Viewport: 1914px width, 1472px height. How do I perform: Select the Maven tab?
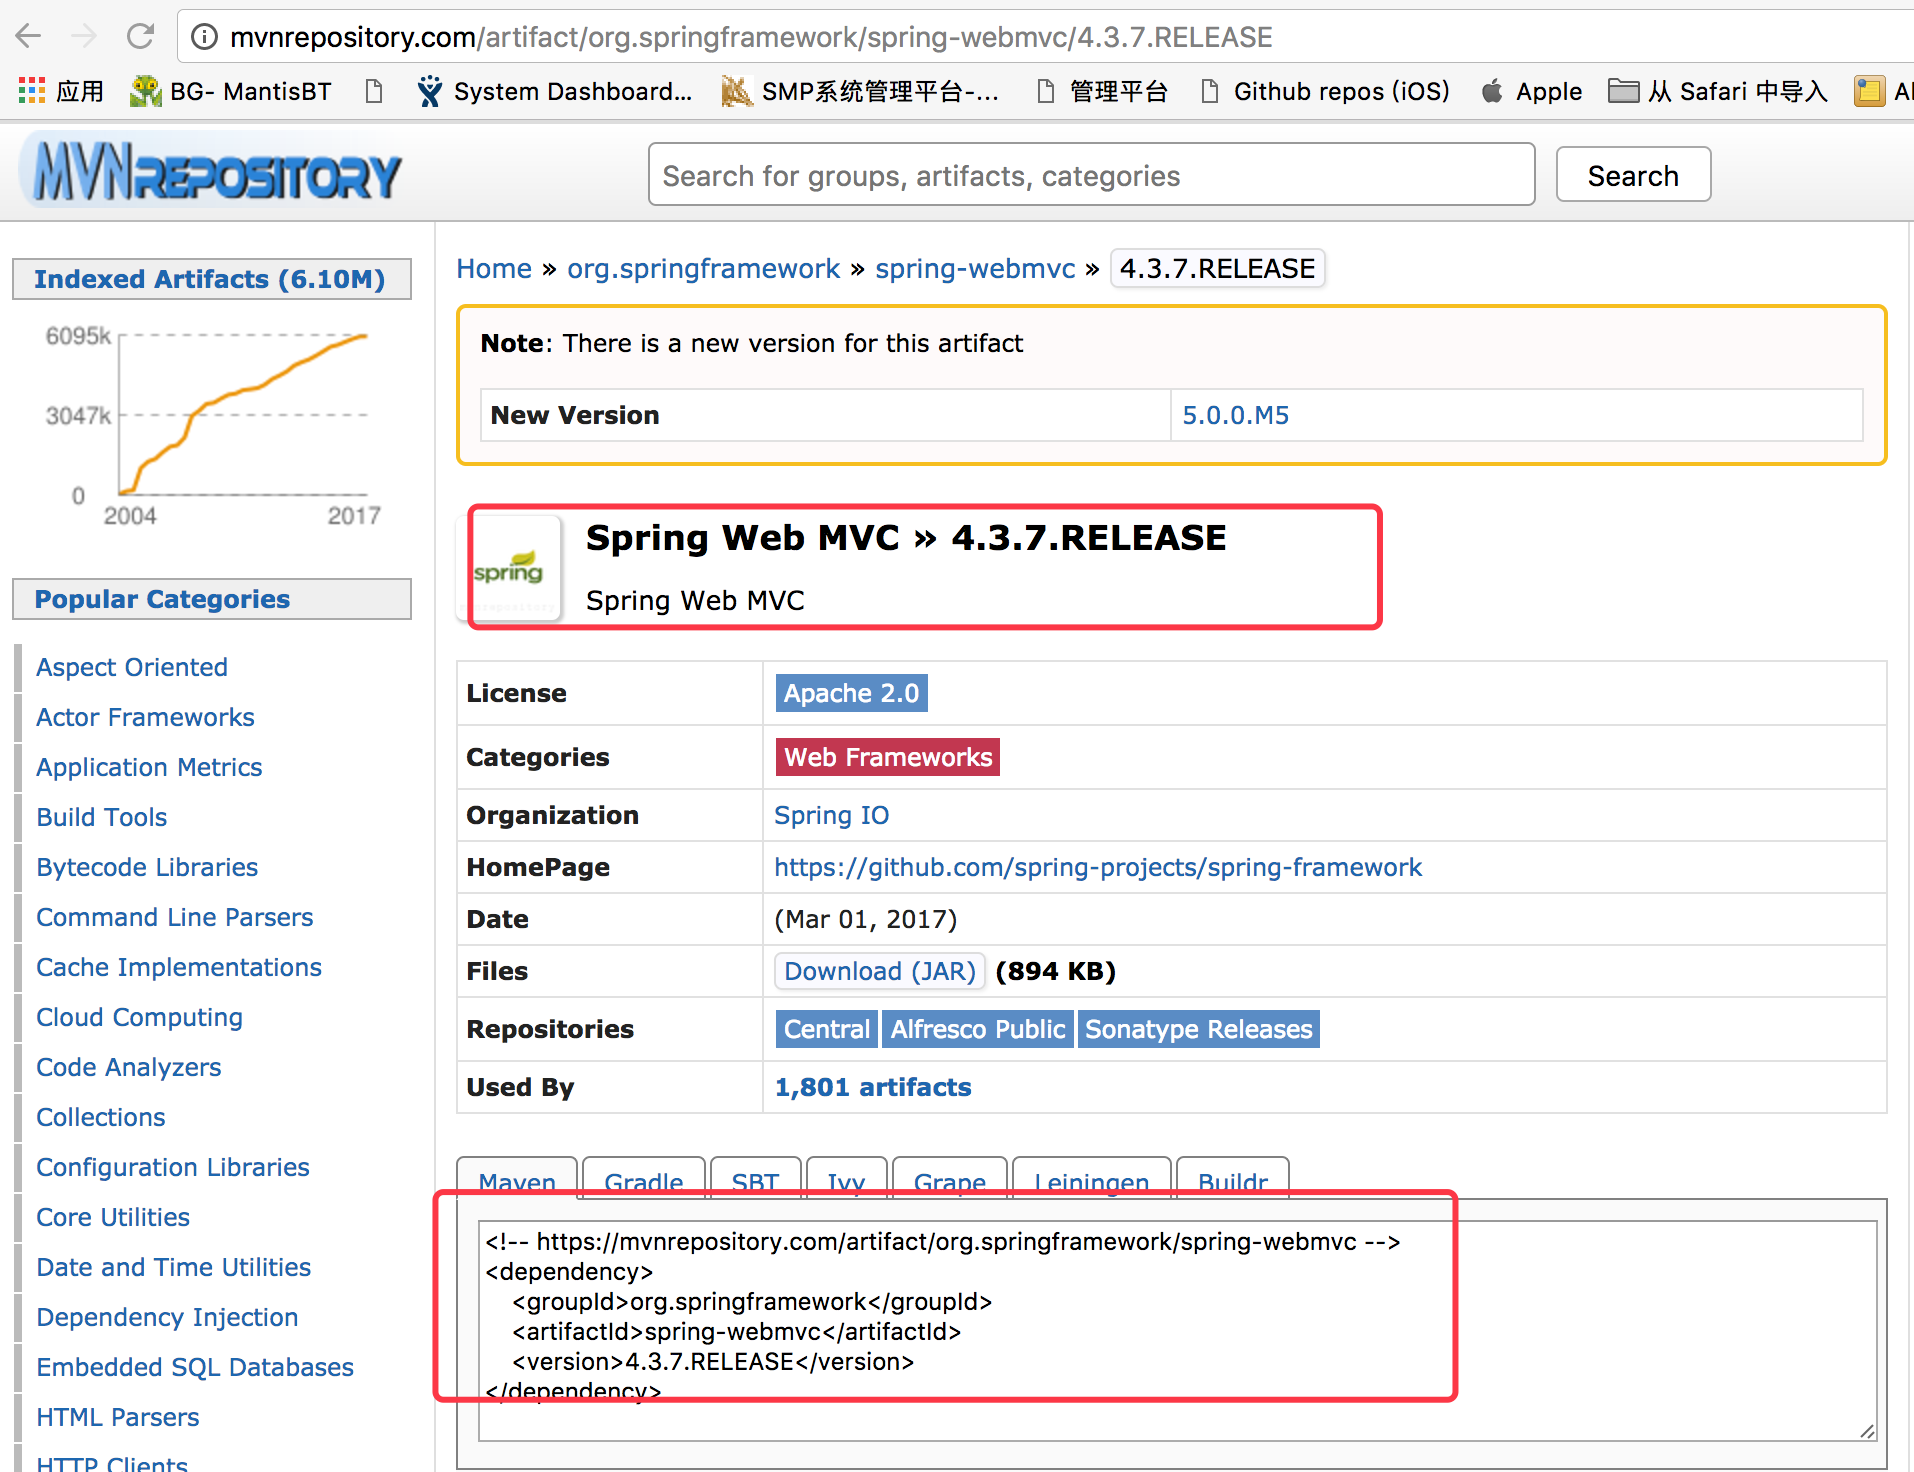(x=517, y=1180)
